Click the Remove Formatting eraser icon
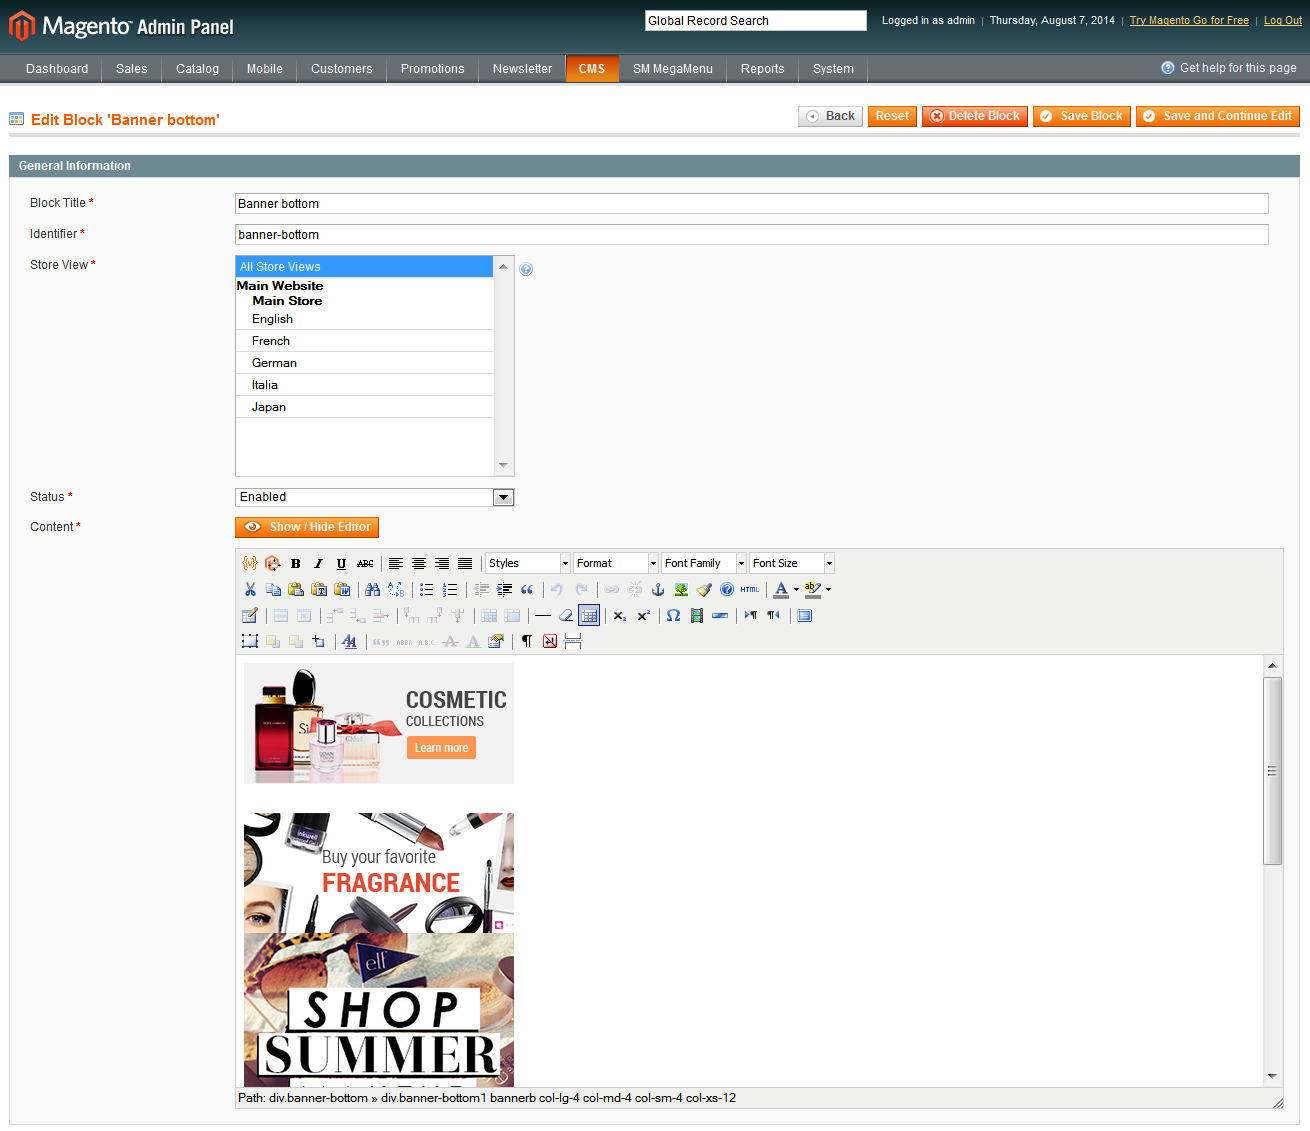The height and width of the screenshot is (1131, 1310). pyautogui.click(x=566, y=615)
